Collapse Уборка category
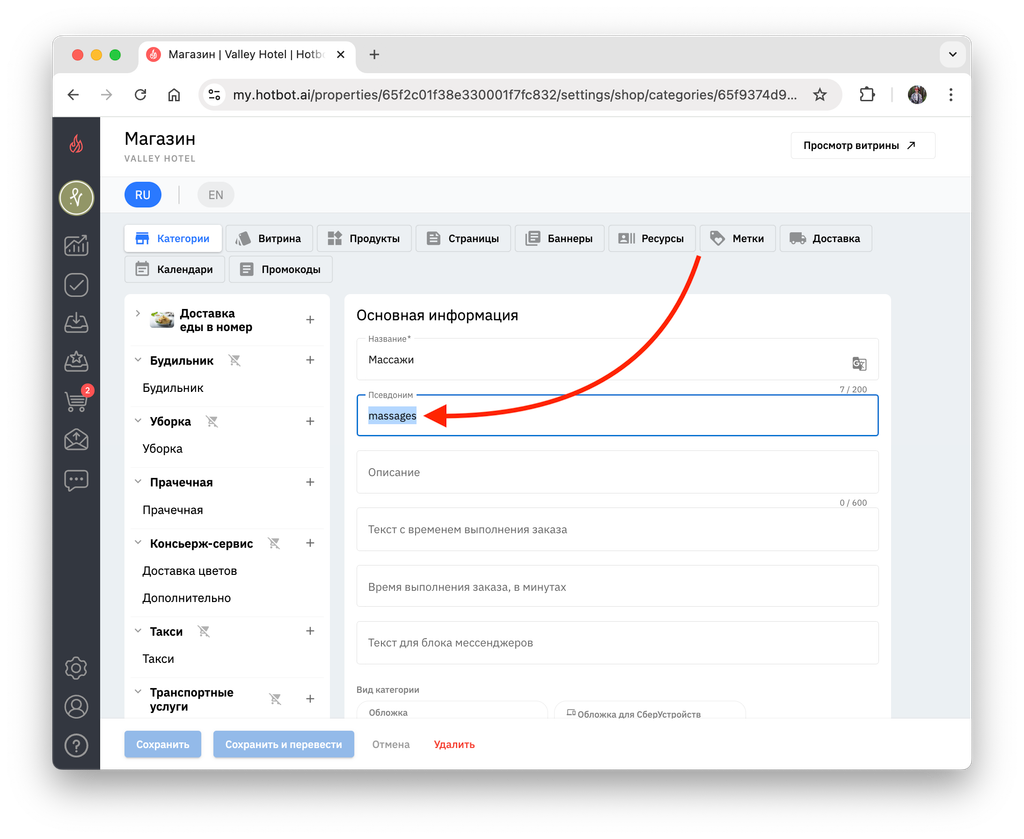Screen dimensions: 1024x839 [x=138, y=420]
